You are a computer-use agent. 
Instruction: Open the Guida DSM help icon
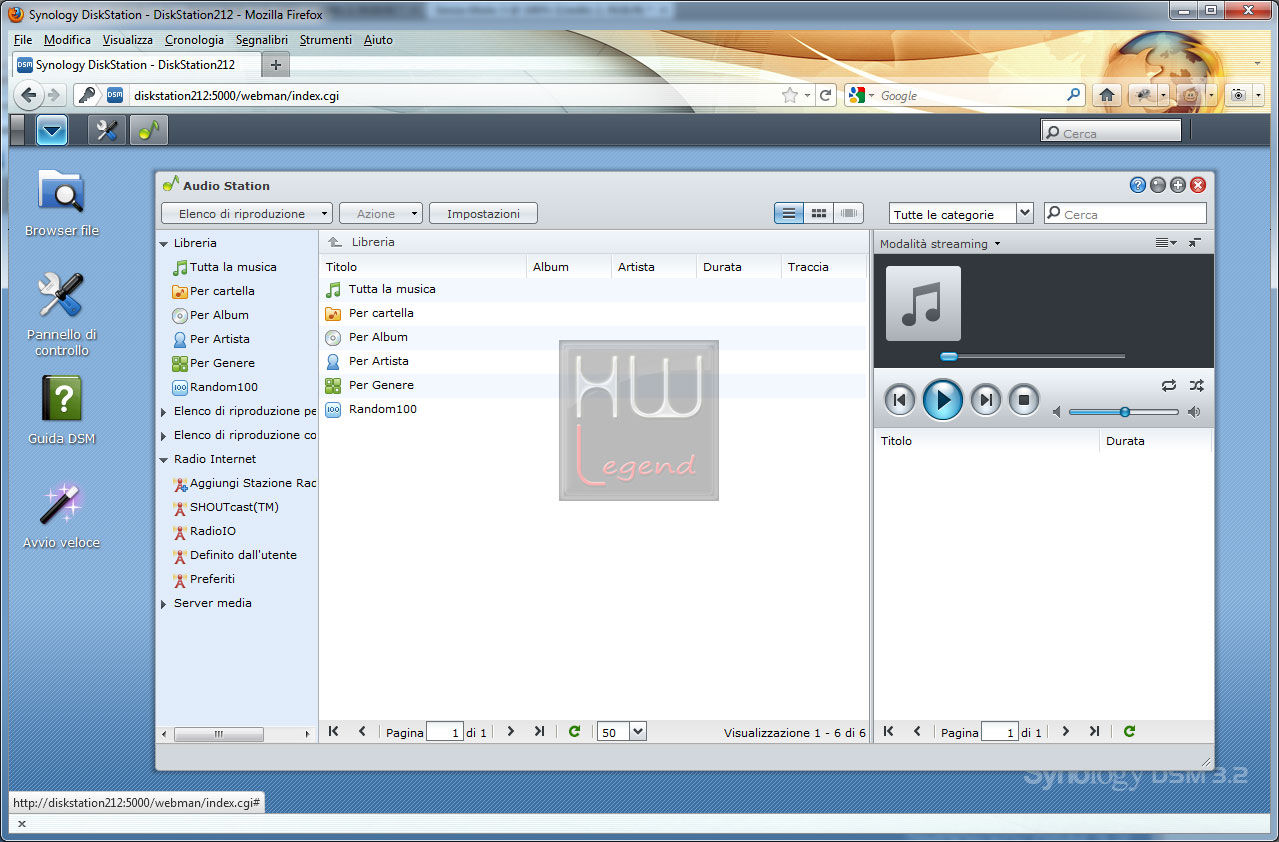coord(61,410)
